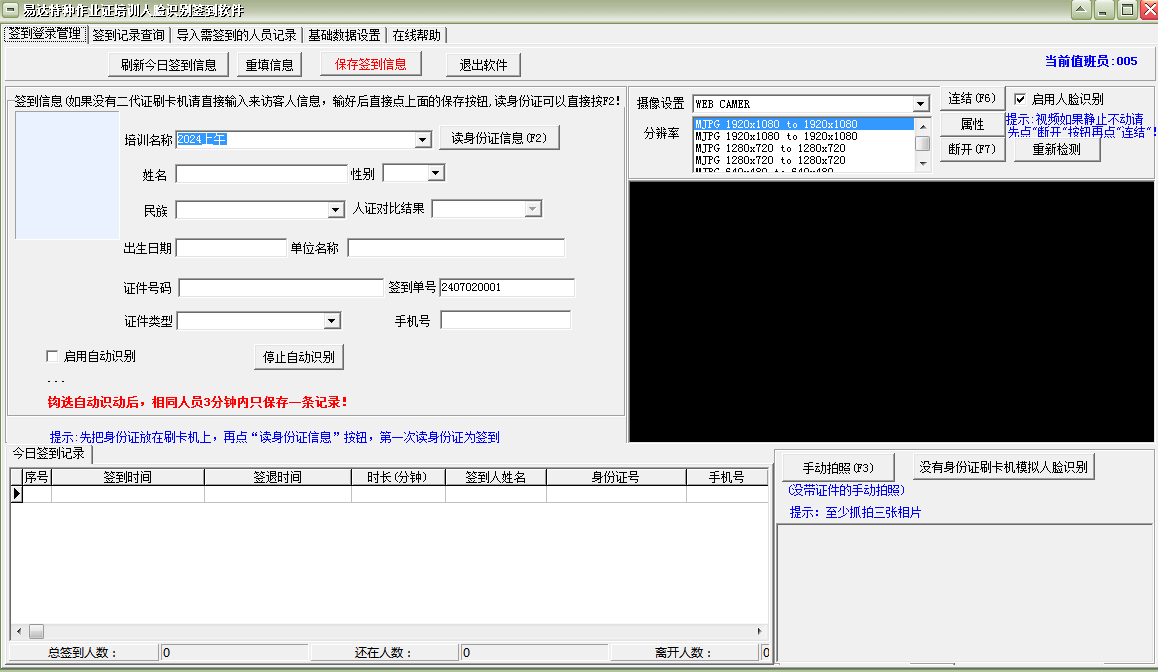Open the 摄像设置 WEB CAMER dropdown

(x=920, y=104)
